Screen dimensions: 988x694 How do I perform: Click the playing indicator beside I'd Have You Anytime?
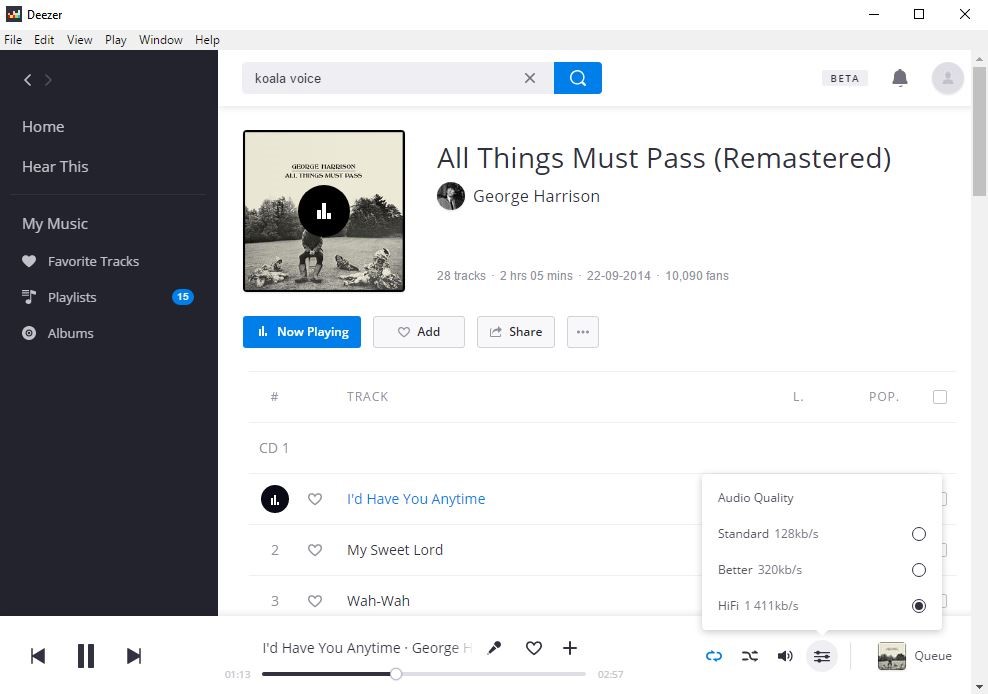point(275,499)
